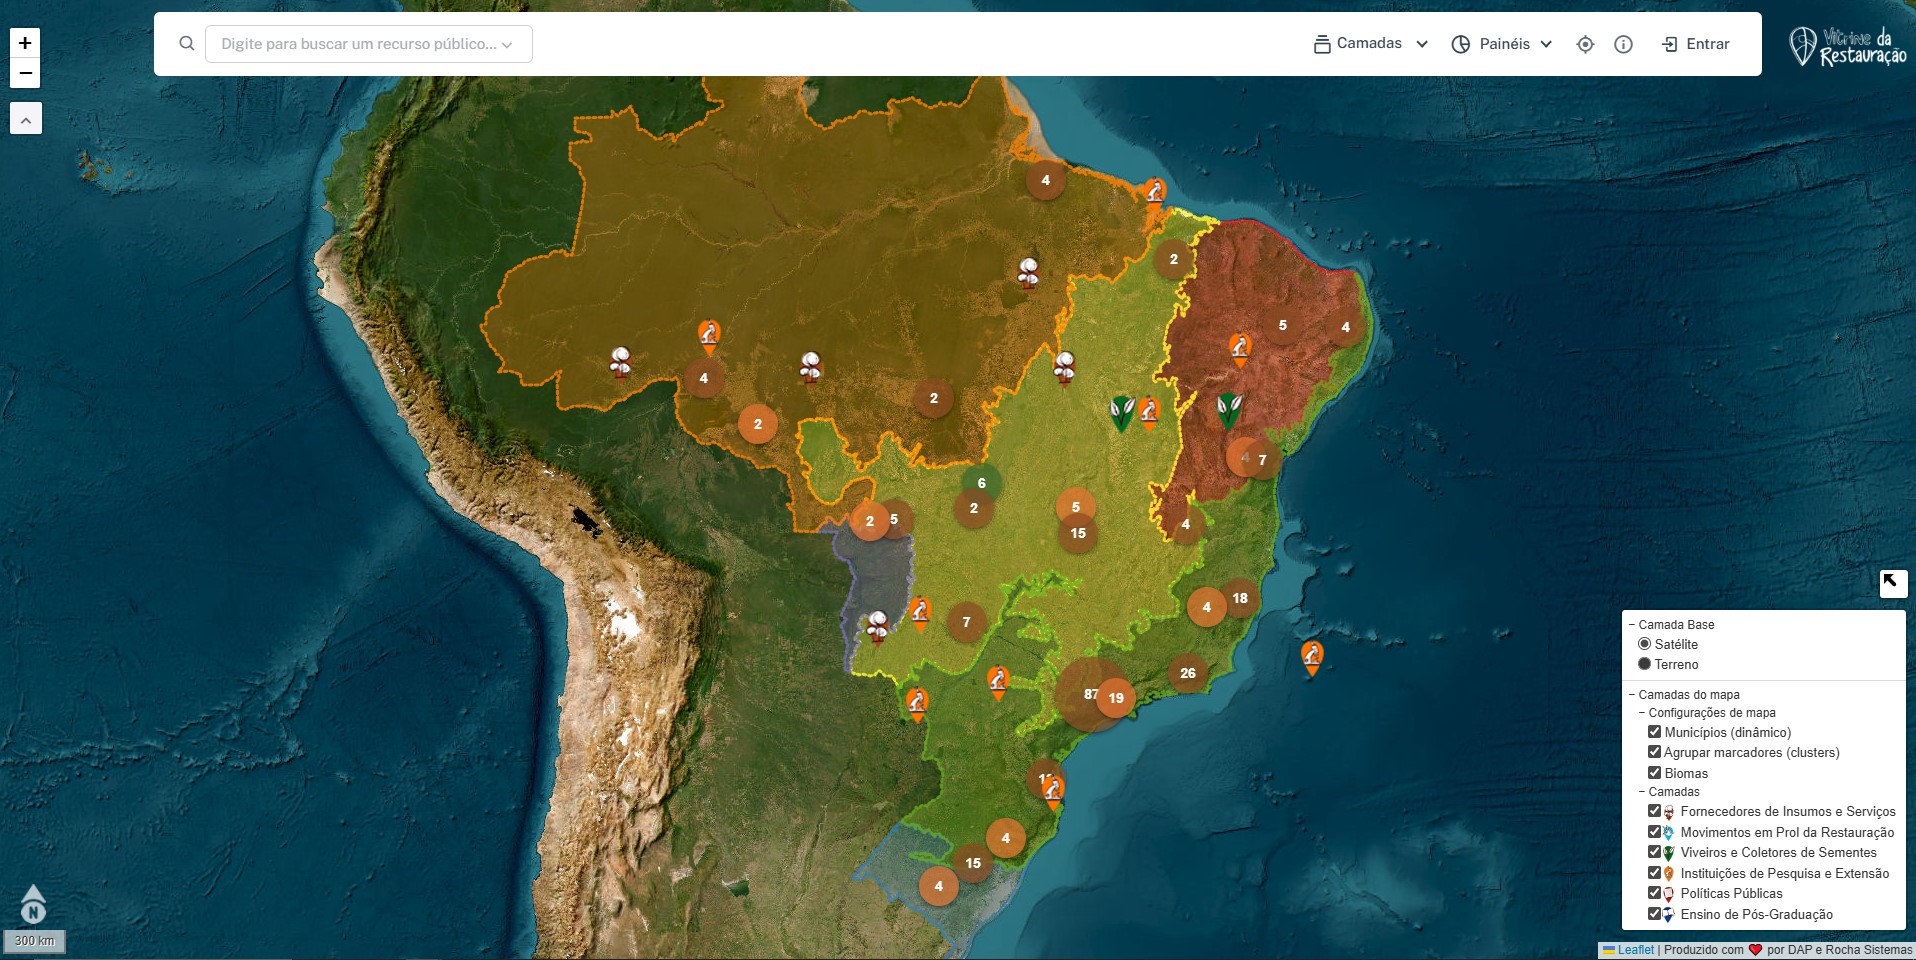Click the zoom in control on the map

pyautogui.click(x=24, y=43)
